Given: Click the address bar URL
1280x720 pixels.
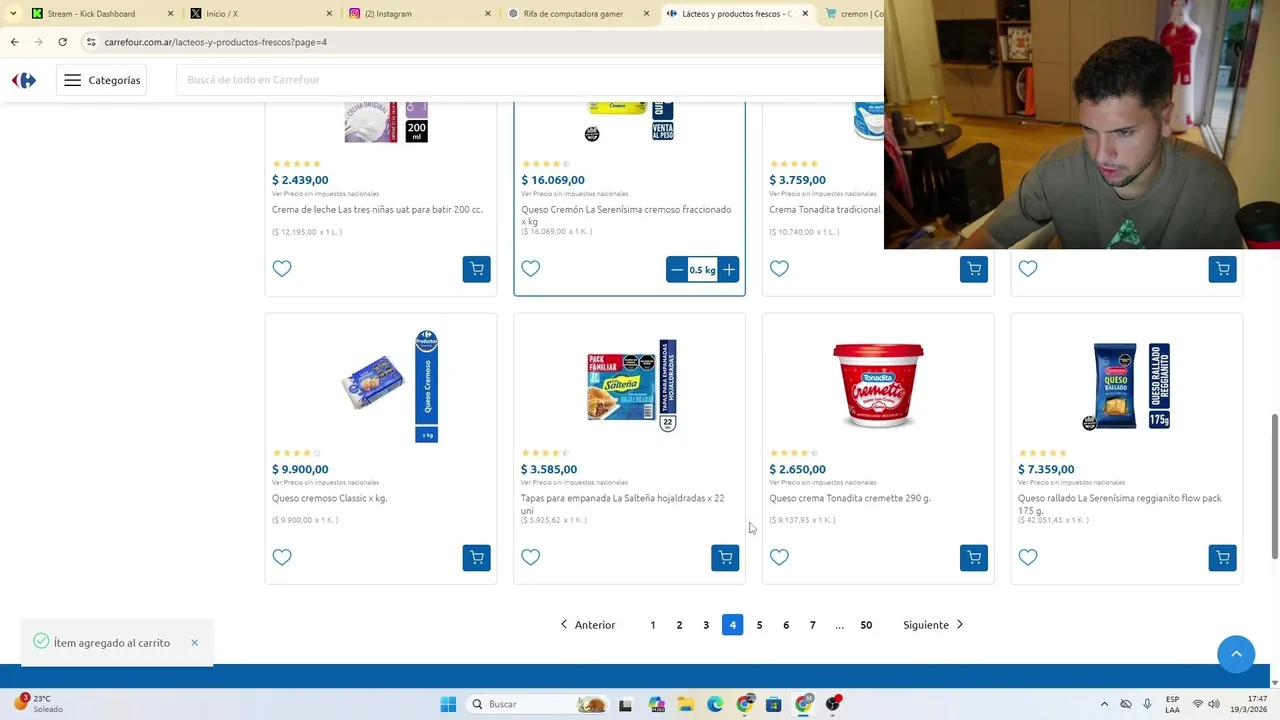Looking at the screenshot, I should [215, 42].
